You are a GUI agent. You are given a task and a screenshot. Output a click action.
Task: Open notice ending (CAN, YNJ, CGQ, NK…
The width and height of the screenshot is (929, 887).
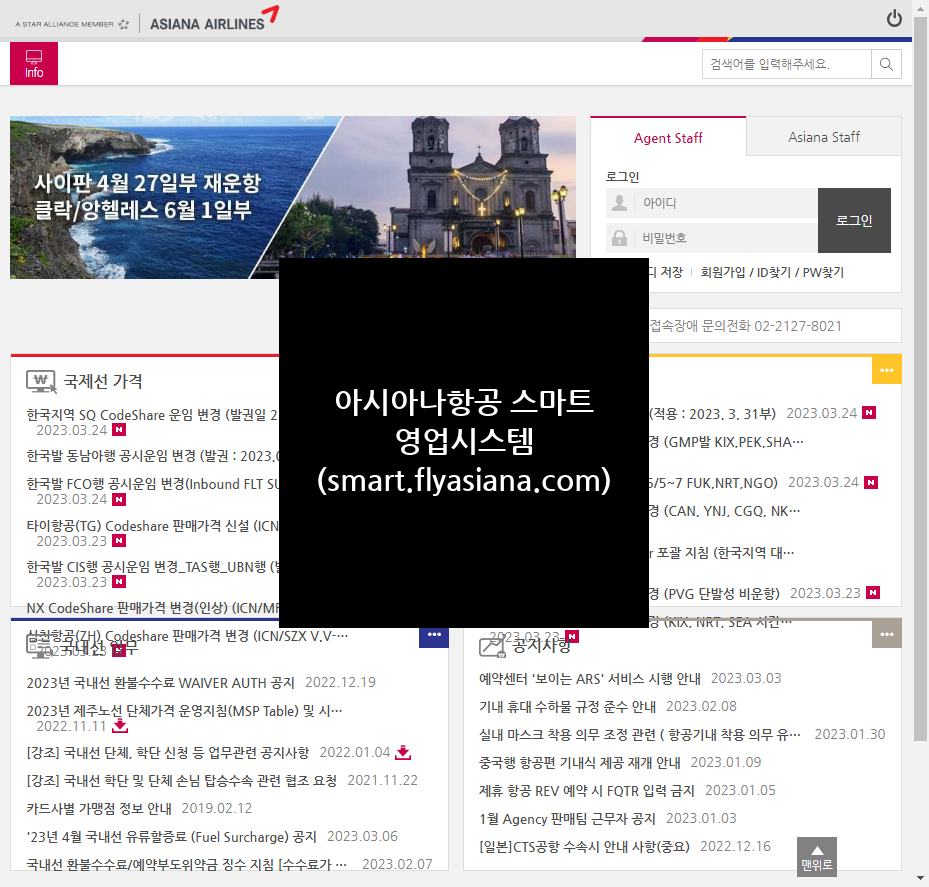725,511
